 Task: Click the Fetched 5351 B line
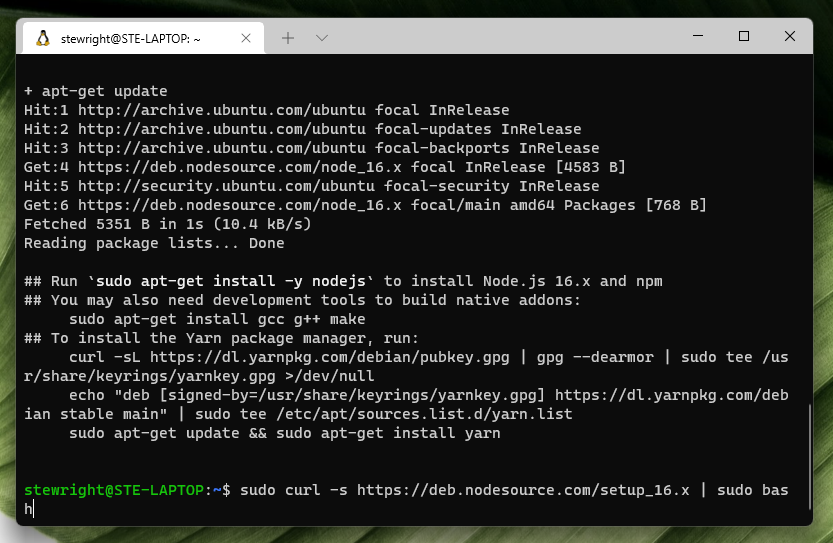click(x=167, y=224)
